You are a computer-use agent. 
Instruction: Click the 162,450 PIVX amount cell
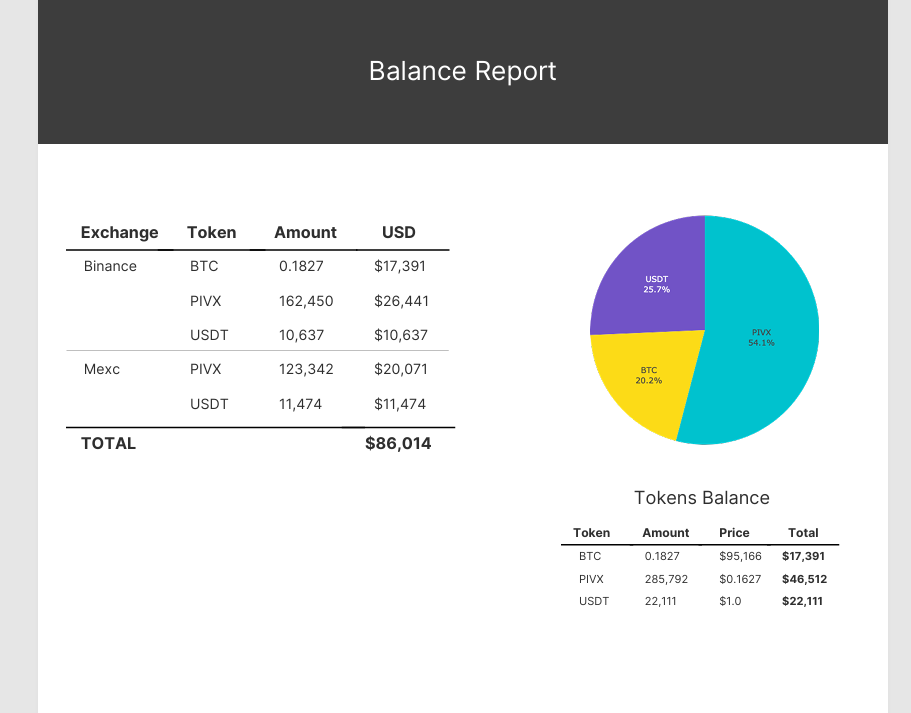(306, 301)
